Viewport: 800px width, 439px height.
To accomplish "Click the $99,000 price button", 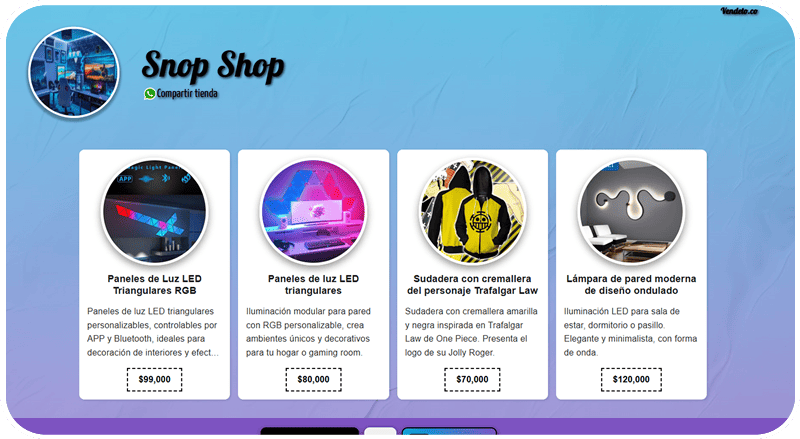I will 155,379.
